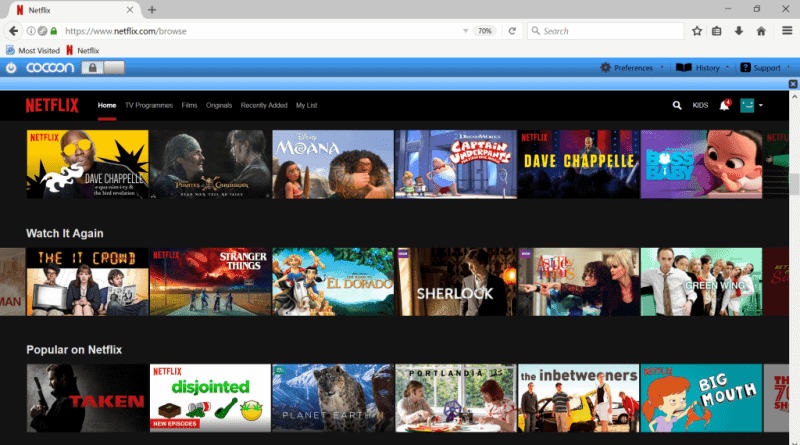
Task: Open the Moana thumbnail
Action: 333,164
